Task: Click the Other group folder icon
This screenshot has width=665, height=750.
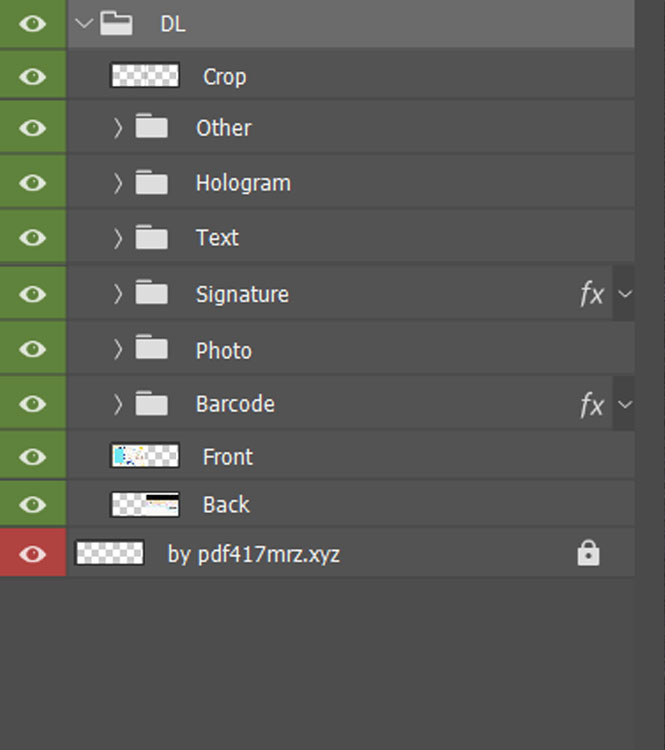Action: pos(152,128)
